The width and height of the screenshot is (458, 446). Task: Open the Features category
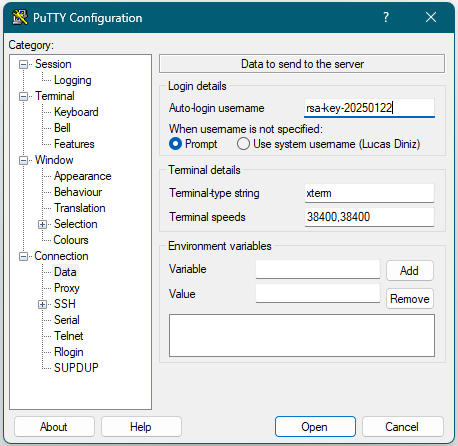(74, 144)
